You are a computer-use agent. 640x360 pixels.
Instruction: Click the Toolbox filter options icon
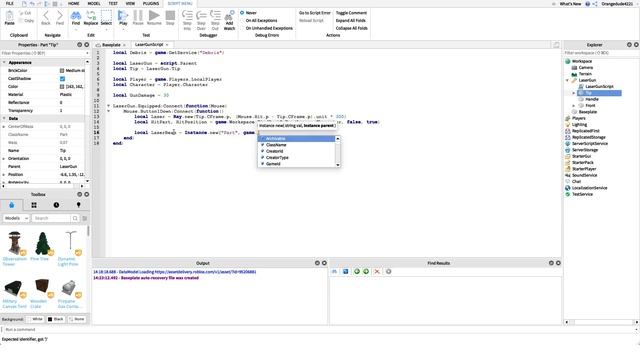pyautogui.click(x=84, y=218)
